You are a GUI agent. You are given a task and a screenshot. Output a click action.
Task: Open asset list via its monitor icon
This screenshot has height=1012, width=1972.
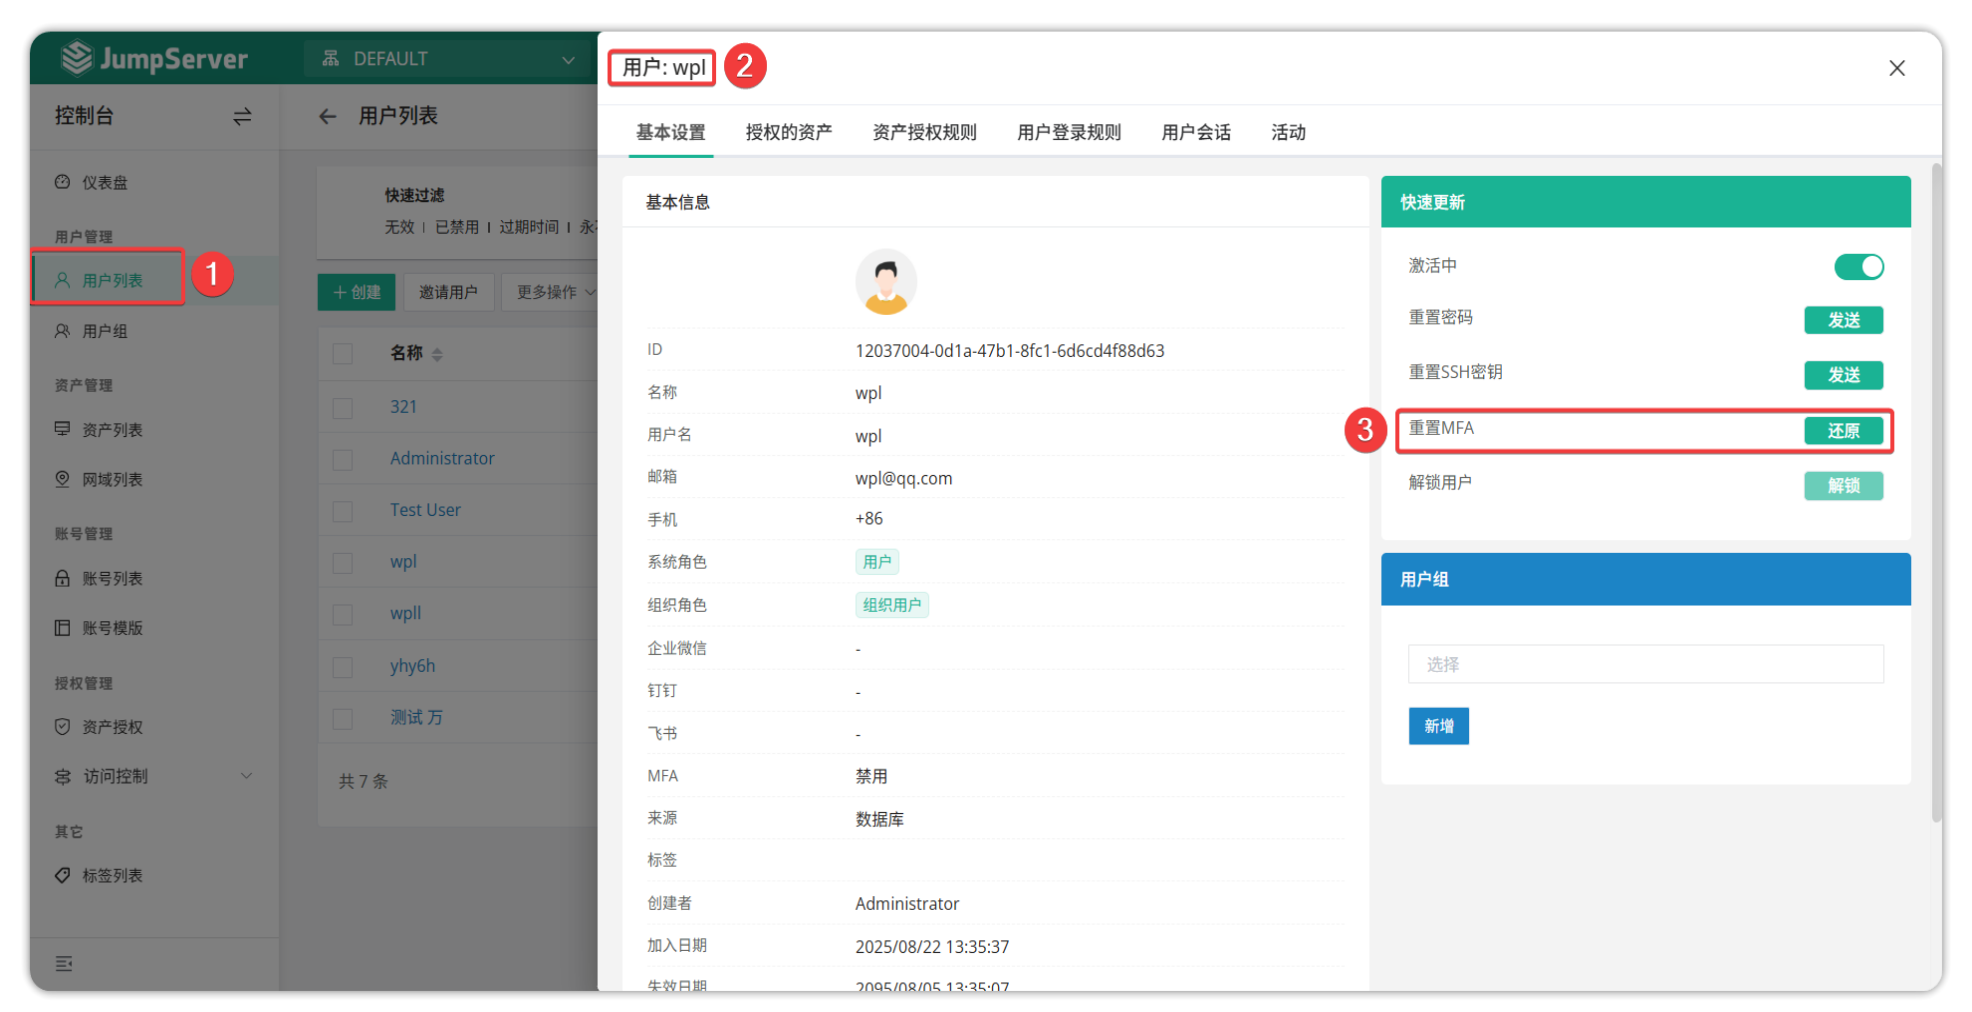tap(63, 429)
